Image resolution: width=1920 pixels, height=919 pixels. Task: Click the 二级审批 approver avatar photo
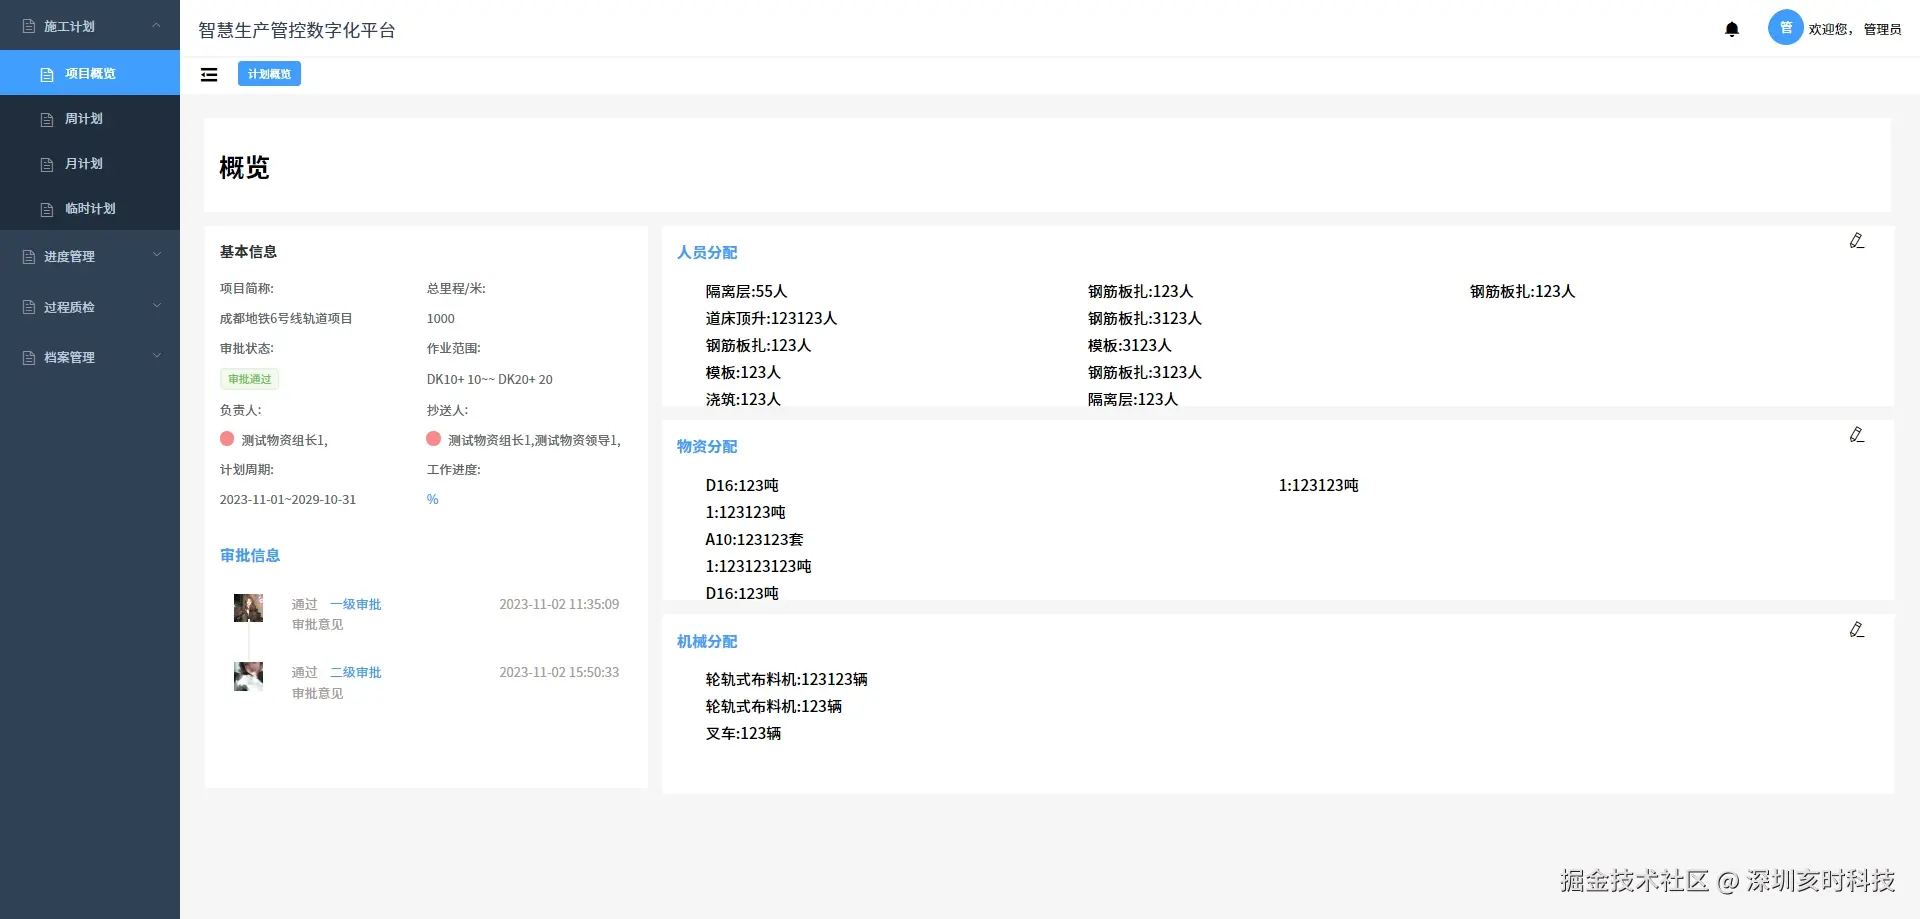click(248, 676)
